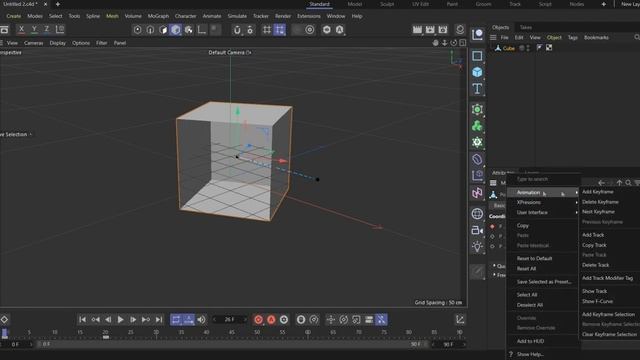Click the Object Manager search icon

pyautogui.click(x=637, y=37)
